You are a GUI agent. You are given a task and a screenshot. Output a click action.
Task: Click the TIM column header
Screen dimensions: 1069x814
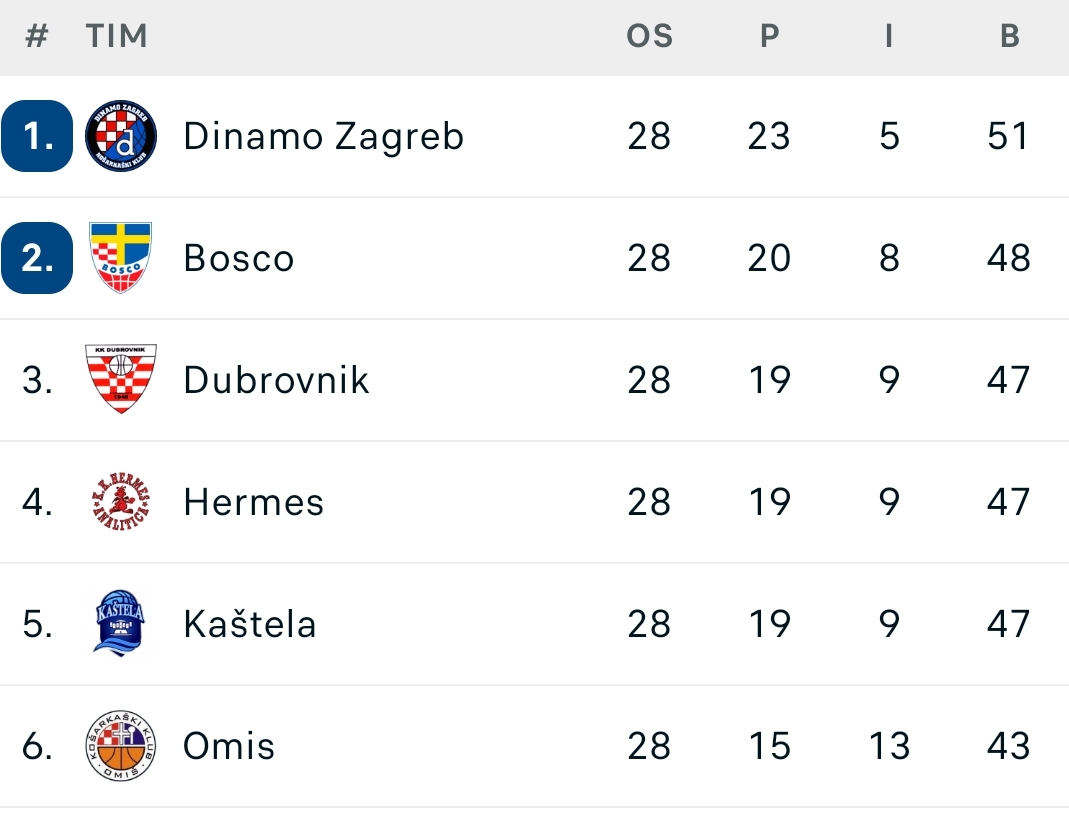pos(117,36)
